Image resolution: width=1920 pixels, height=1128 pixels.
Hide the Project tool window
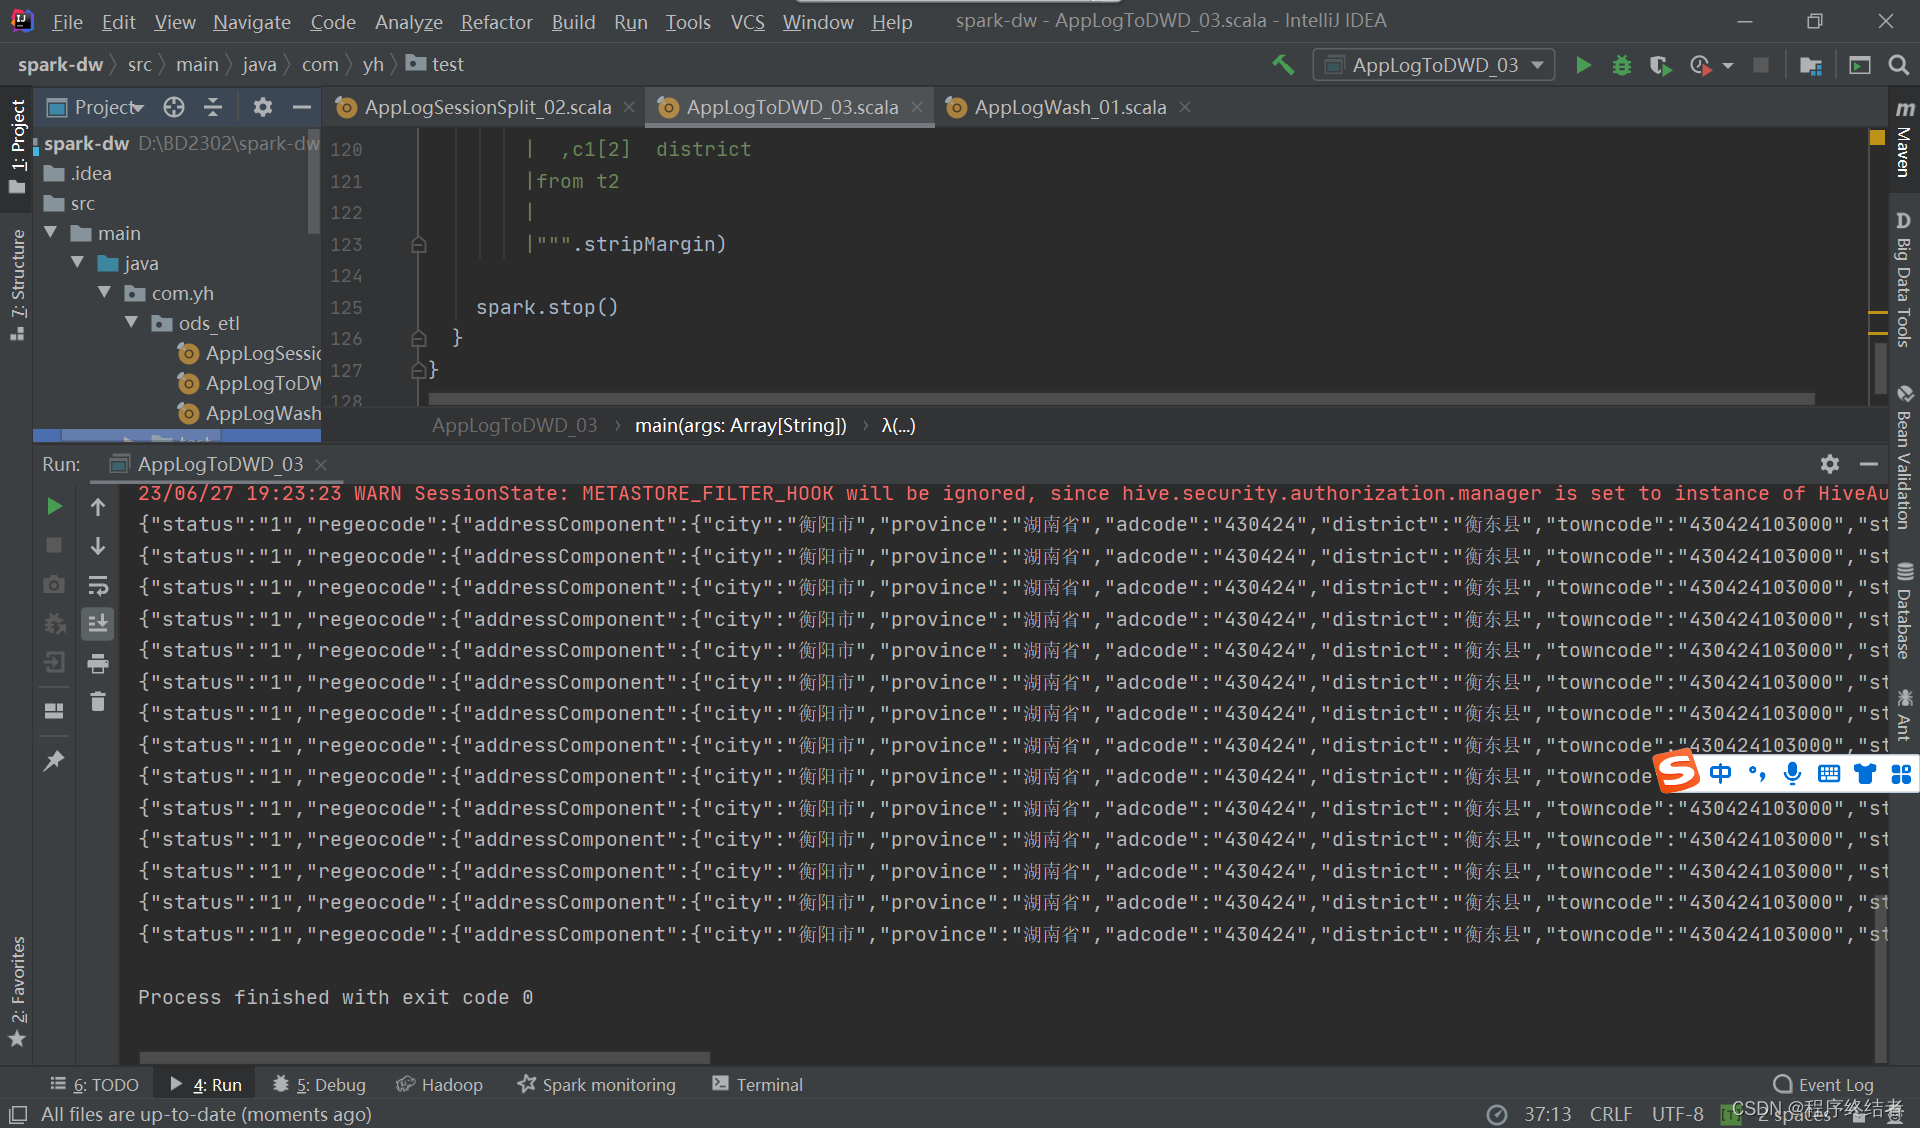click(x=301, y=107)
